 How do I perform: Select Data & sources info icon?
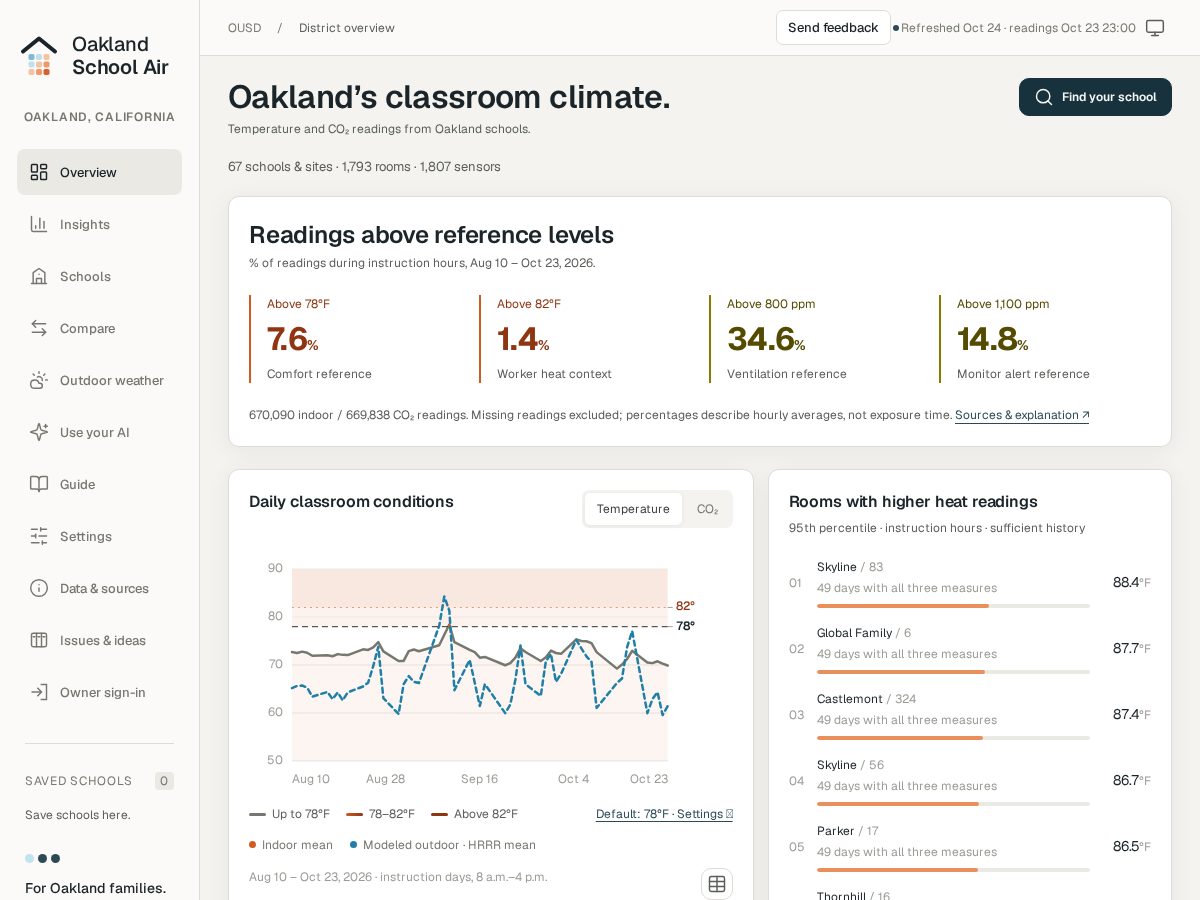click(x=39, y=588)
